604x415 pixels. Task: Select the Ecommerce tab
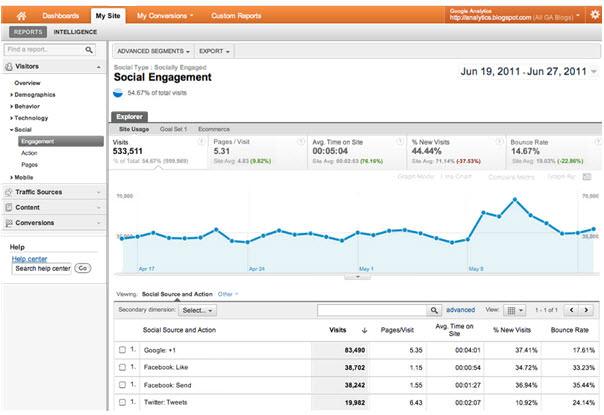tap(214, 129)
